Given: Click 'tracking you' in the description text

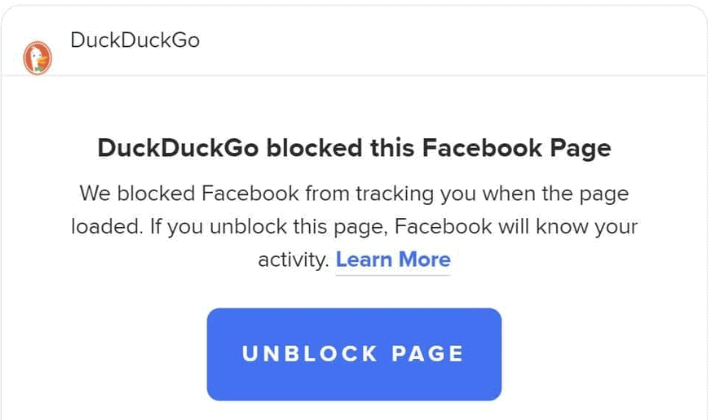Looking at the screenshot, I should (x=416, y=194).
